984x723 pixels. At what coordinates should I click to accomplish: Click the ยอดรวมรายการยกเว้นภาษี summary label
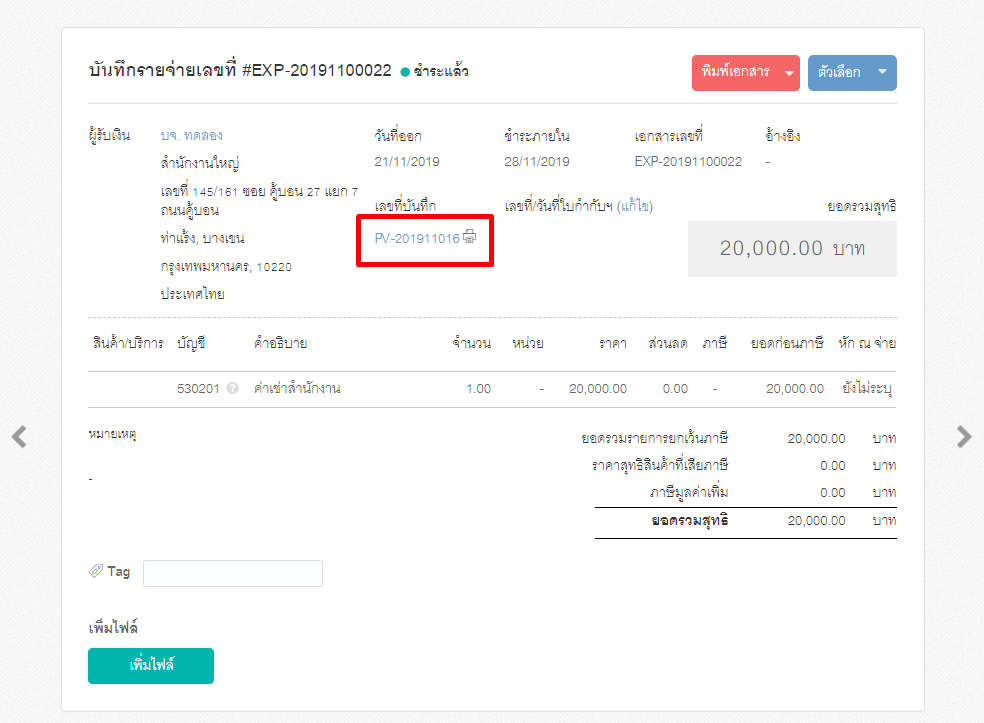tap(655, 438)
